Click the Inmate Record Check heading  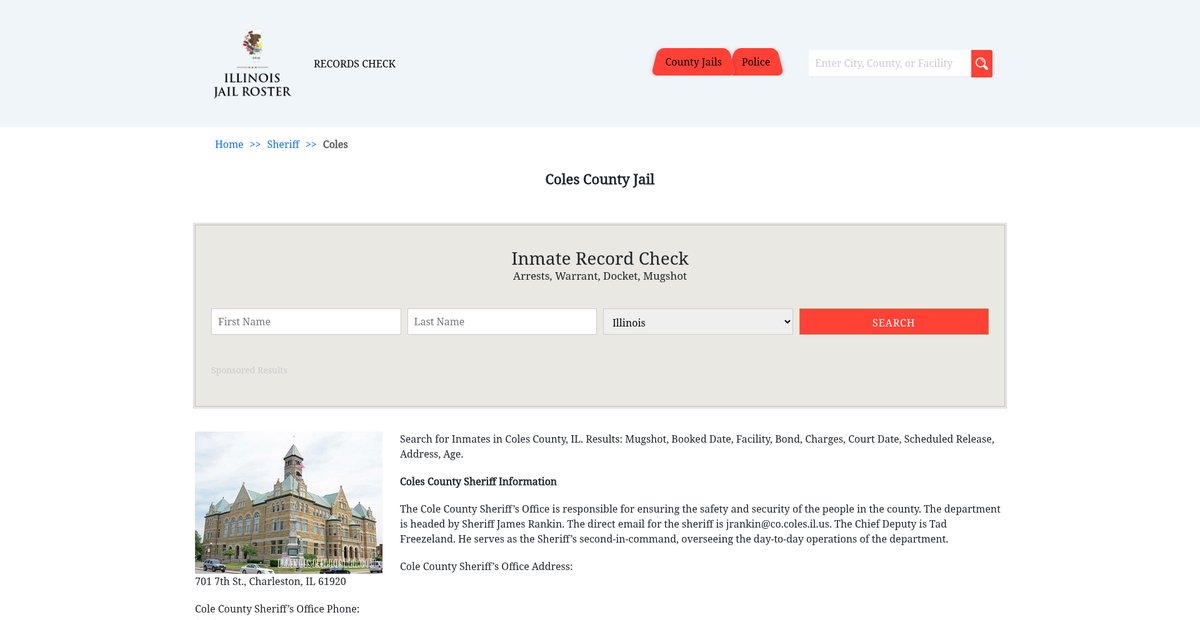point(600,259)
